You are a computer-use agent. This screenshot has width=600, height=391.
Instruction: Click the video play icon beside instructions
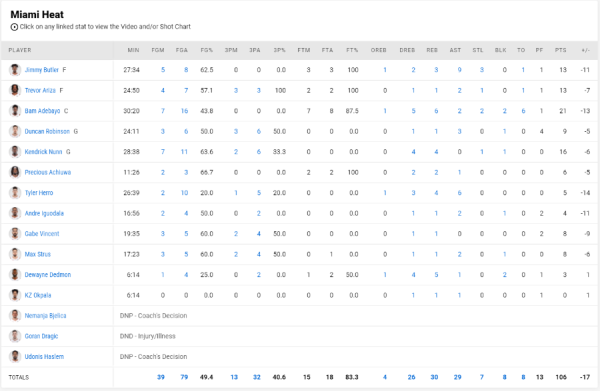pyautogui.click(x=14, y=27)
